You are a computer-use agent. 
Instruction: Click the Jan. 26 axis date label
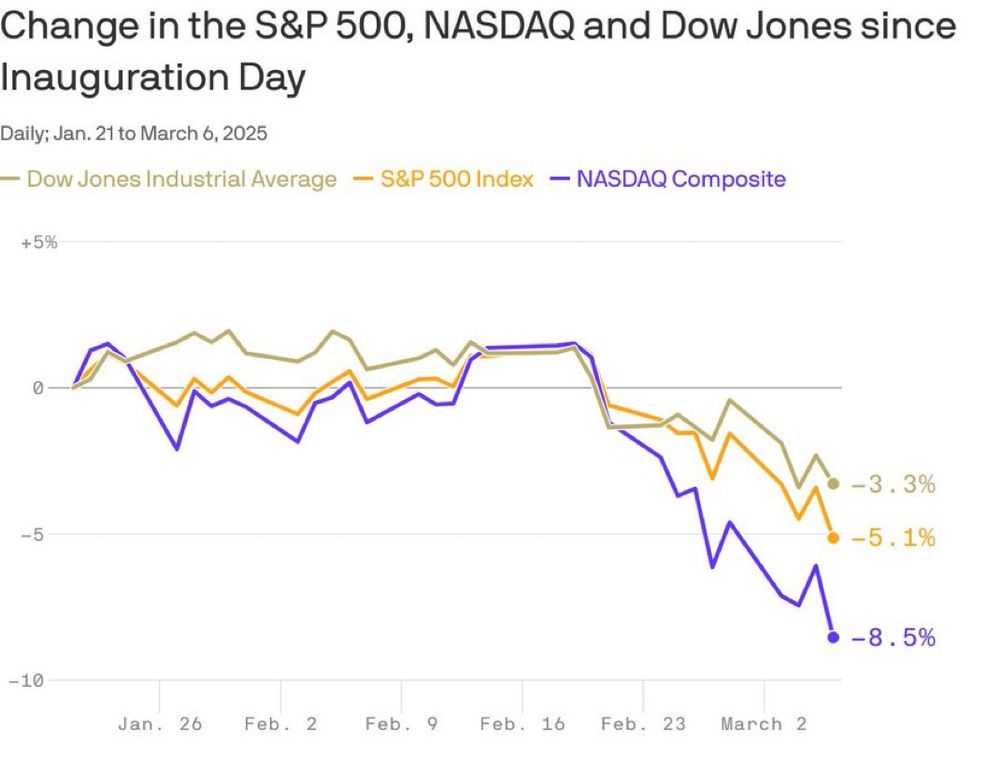(x=159, y=724)
